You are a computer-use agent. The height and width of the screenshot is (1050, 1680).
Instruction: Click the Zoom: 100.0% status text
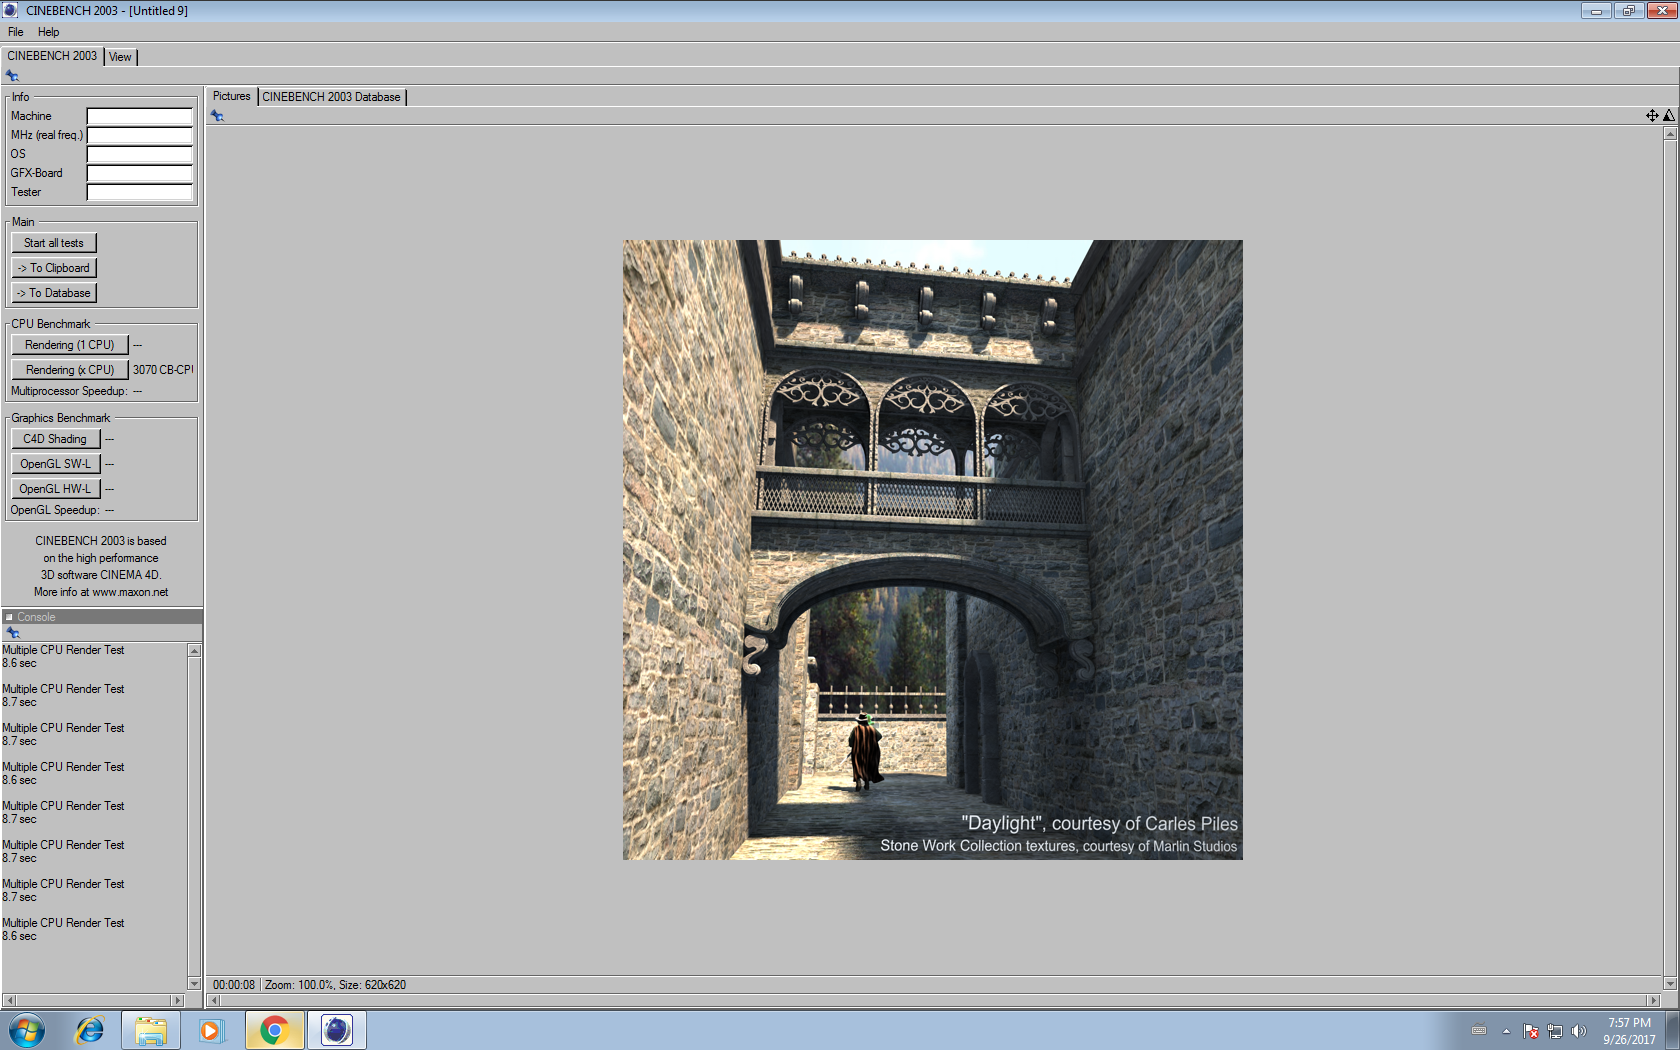click(299, 985)
